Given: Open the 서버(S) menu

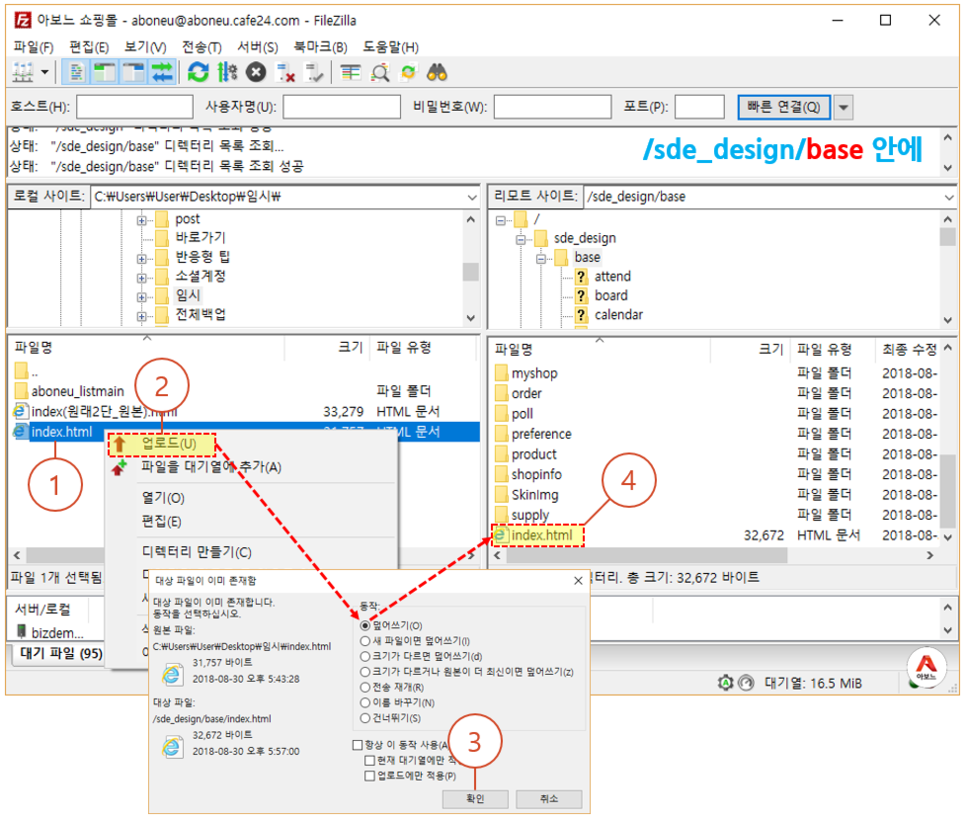Looking at the screenshot, I should coord(258,47).
